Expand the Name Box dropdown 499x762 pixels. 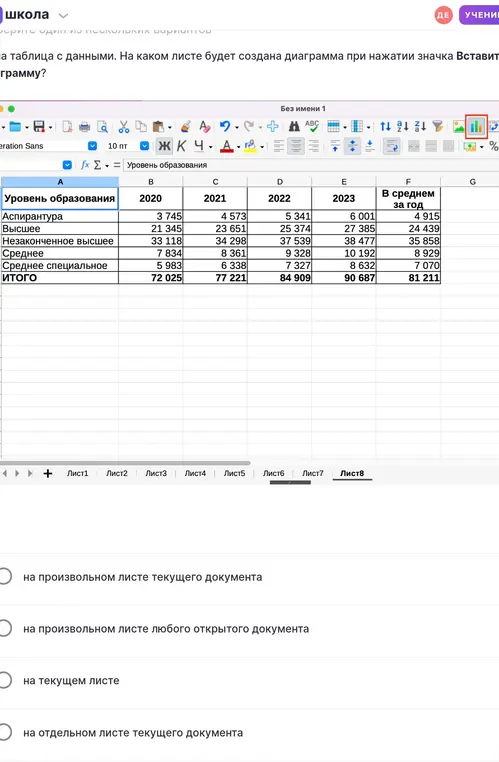pos(68,165)
